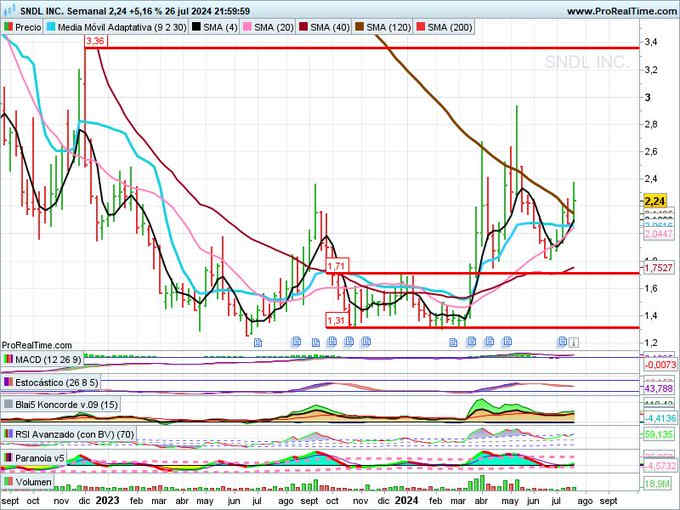This screenshot has height=510, width=680.
Task: Click the -4,4136 Koncorde value
Action: pyautogui.click(x=658, y=418)
